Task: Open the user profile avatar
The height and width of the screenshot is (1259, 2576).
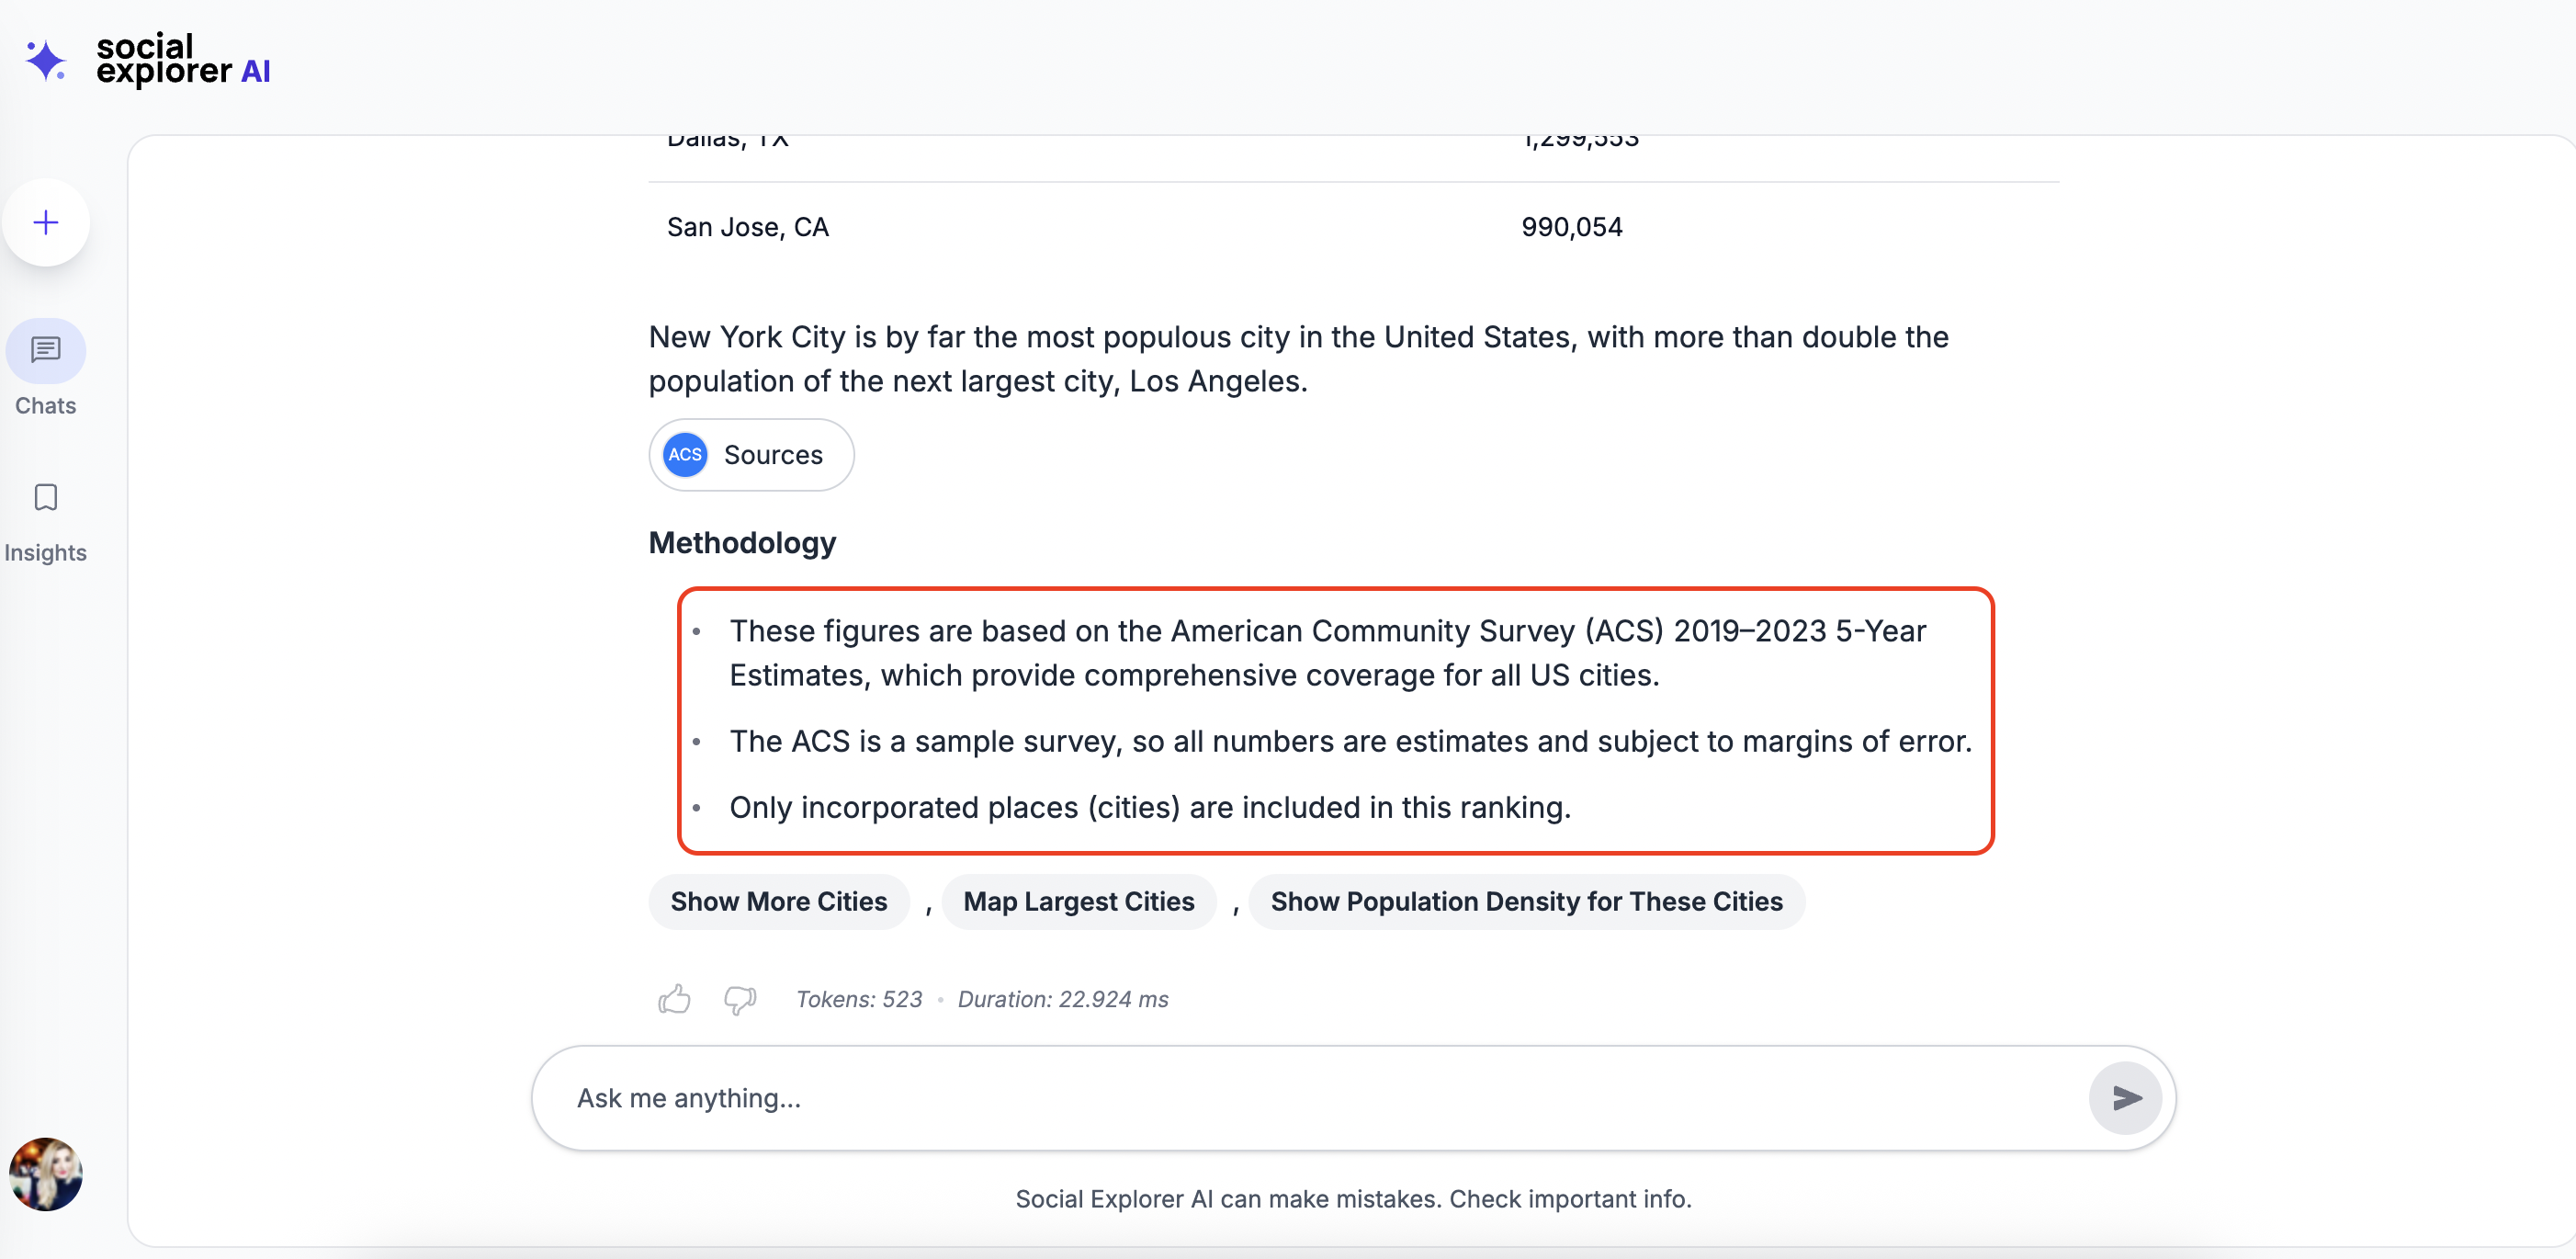Action: (x=46, y=1174)
